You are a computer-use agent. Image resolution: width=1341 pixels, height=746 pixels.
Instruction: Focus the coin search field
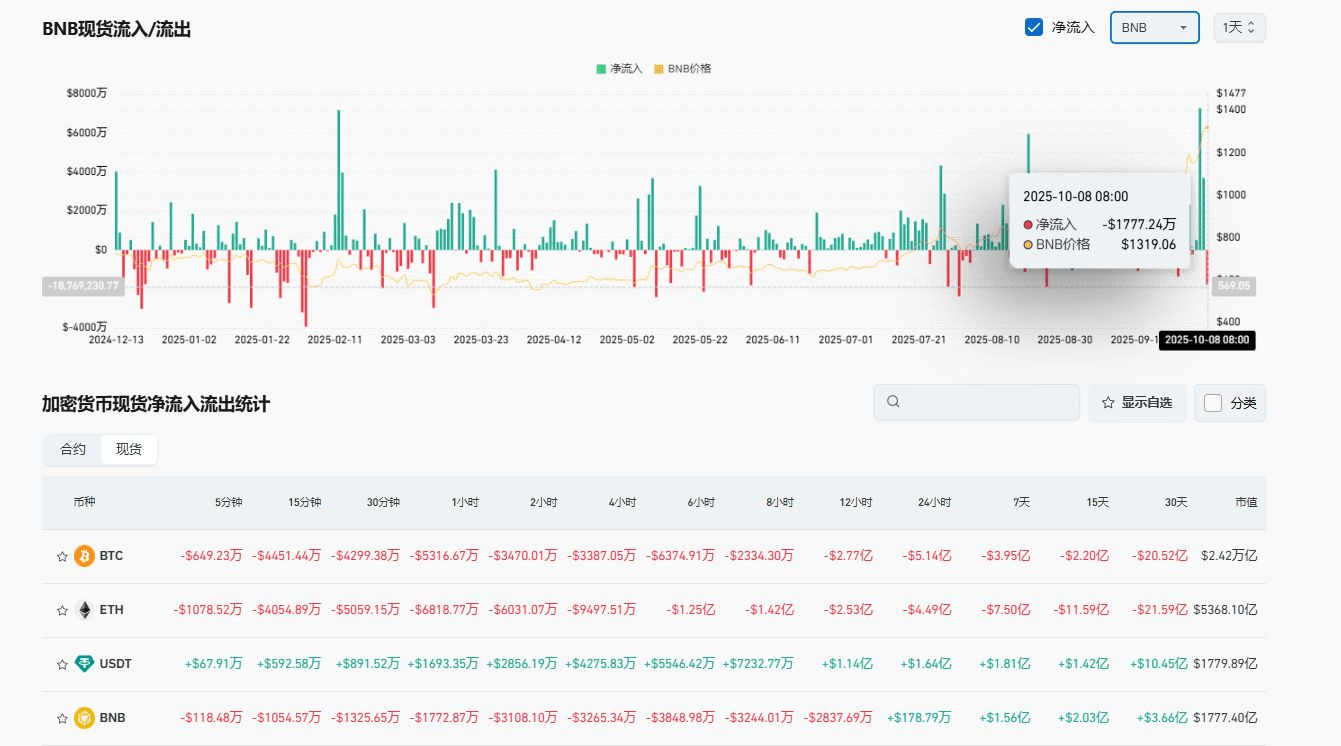click(977, 402)
